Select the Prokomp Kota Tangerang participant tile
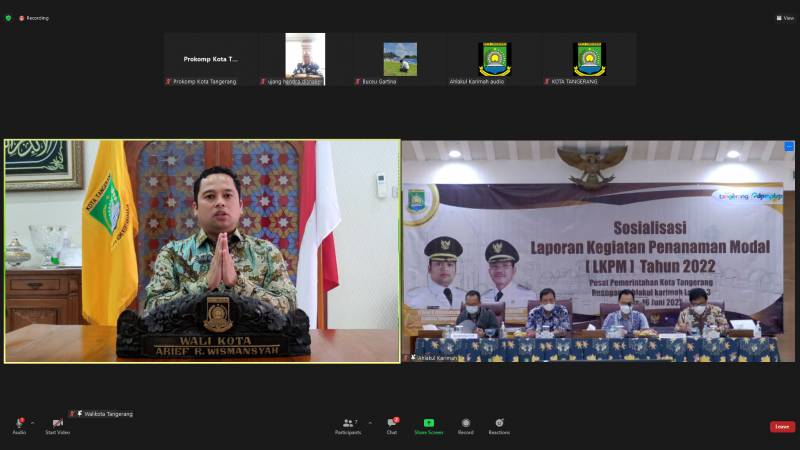The image size is (800, 450). (x=211, y=59)
